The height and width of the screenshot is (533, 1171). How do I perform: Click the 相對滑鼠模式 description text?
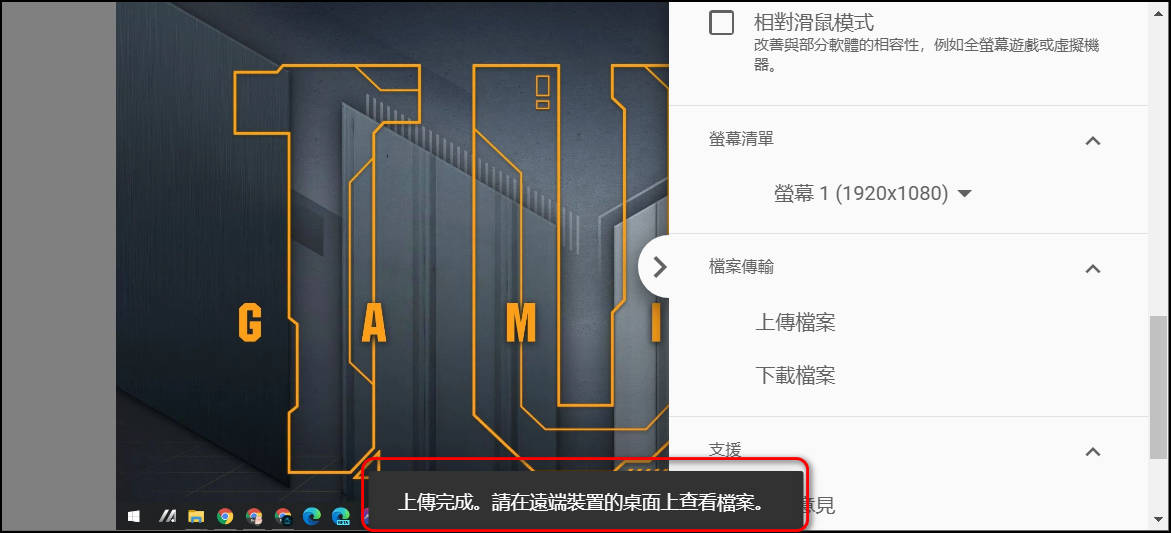pos(926,55)
